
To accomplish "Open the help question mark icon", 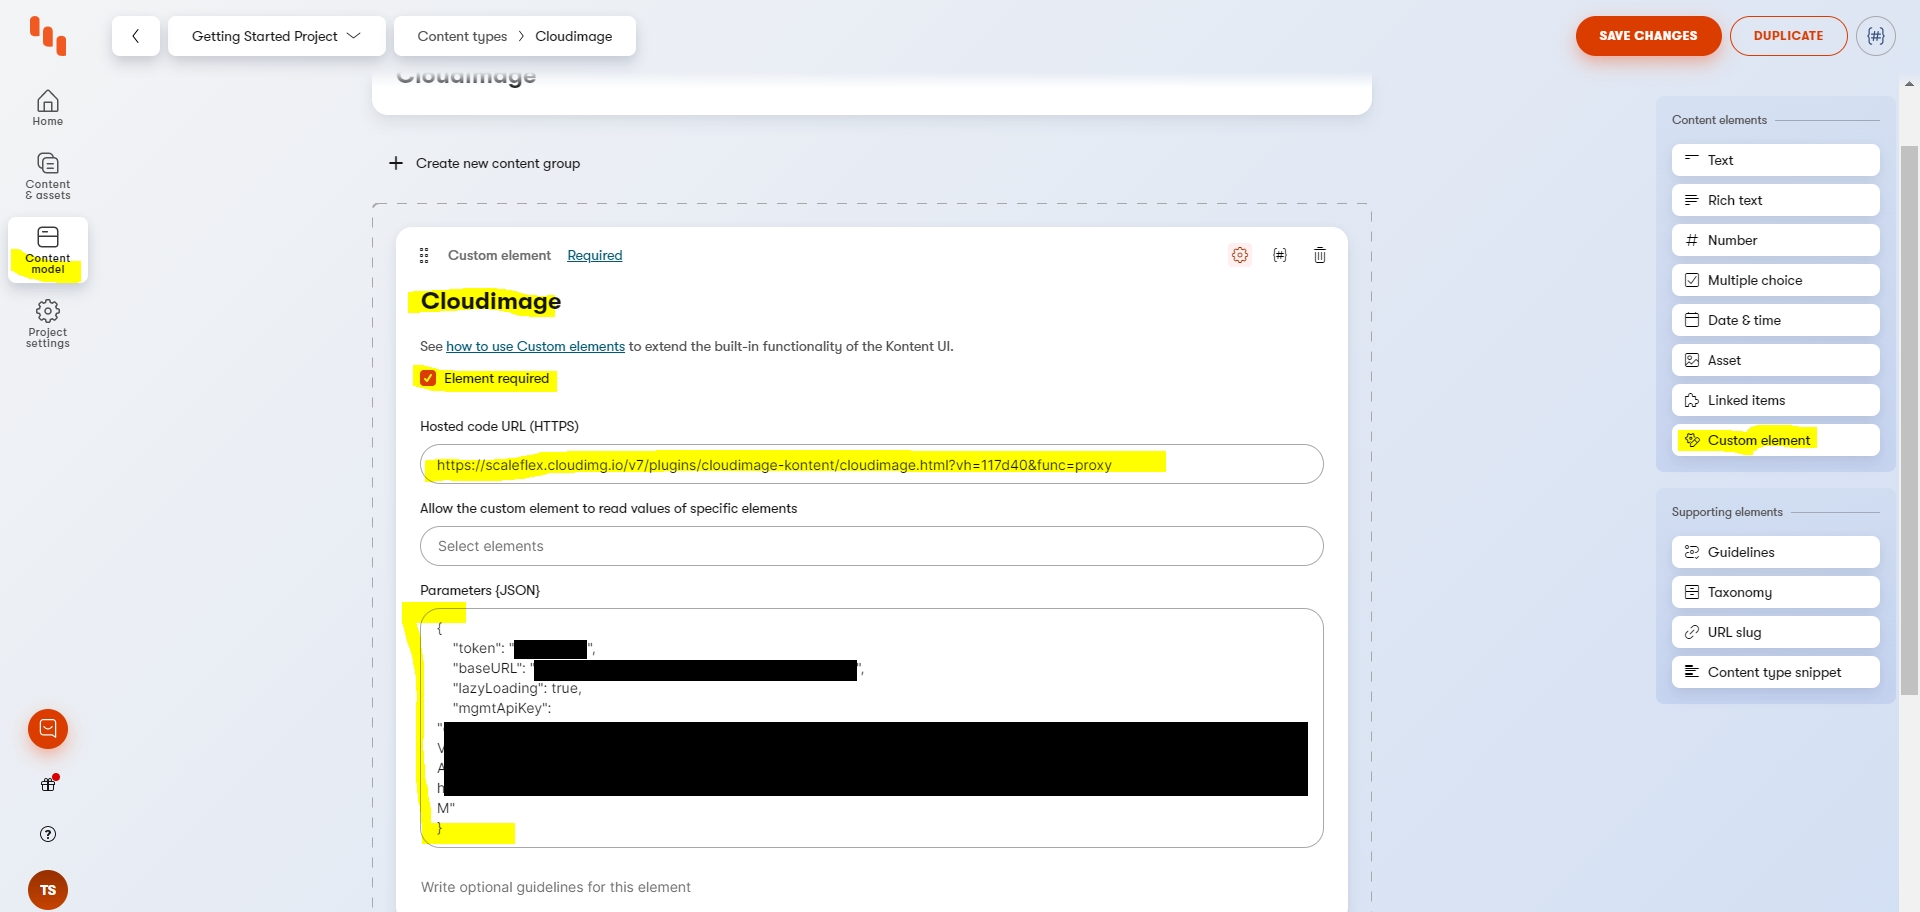I will point(48,834).
